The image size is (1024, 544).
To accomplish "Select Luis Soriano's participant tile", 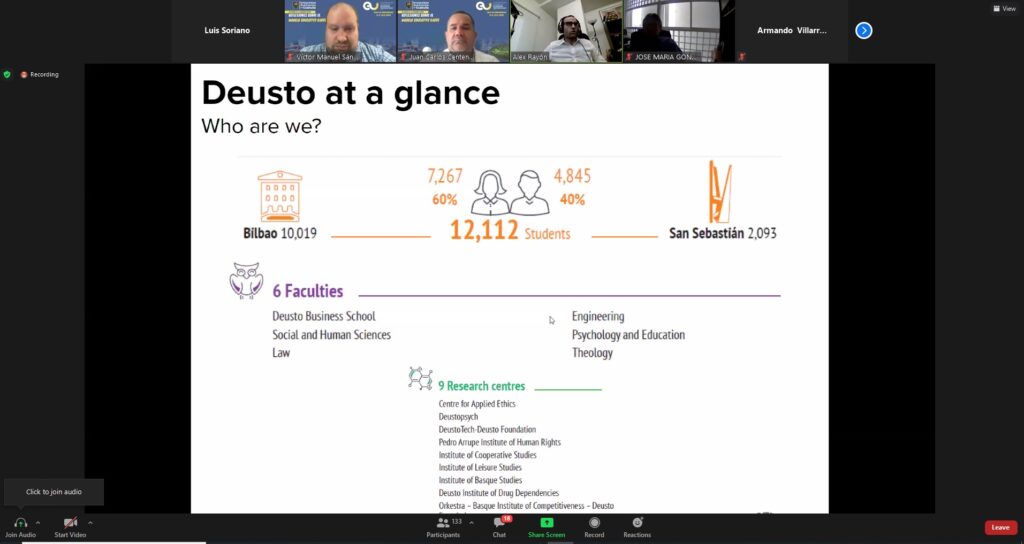I will click(x=227, y=31).
